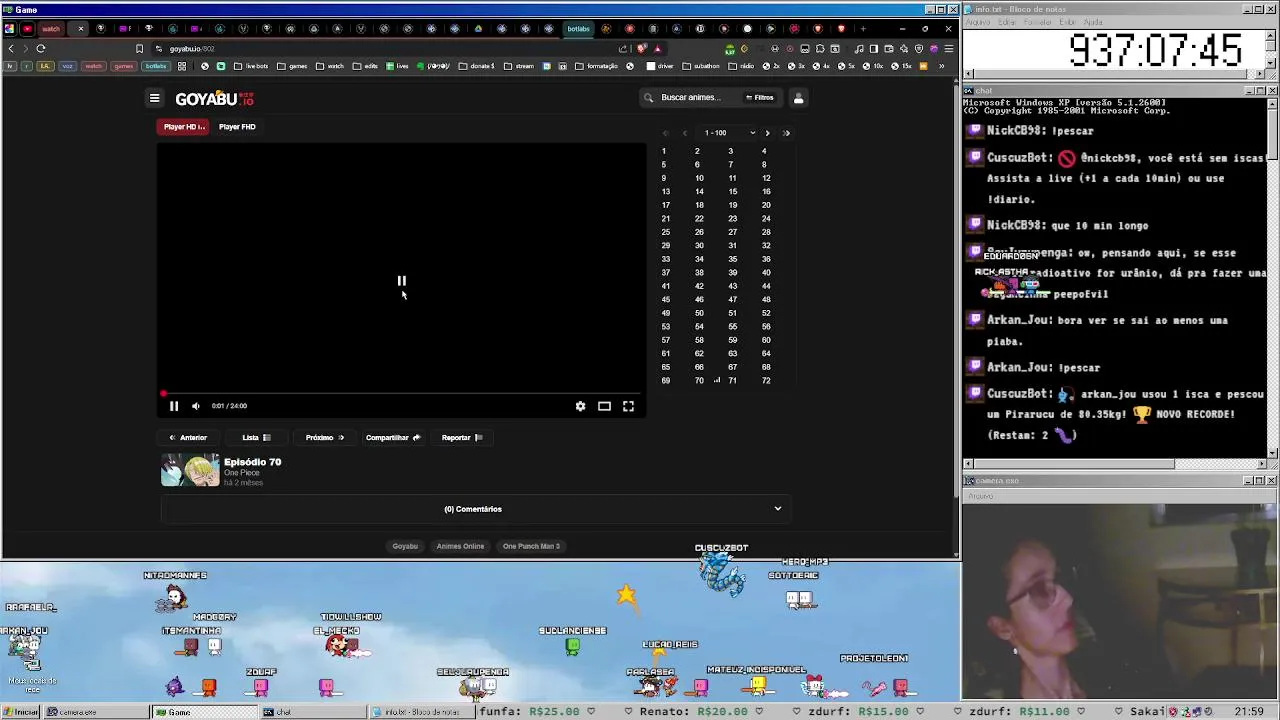This screenshot has height=720, width=1280.
Task: Open the user account icon
Action: pyautogui.click(x=798, y=98)
